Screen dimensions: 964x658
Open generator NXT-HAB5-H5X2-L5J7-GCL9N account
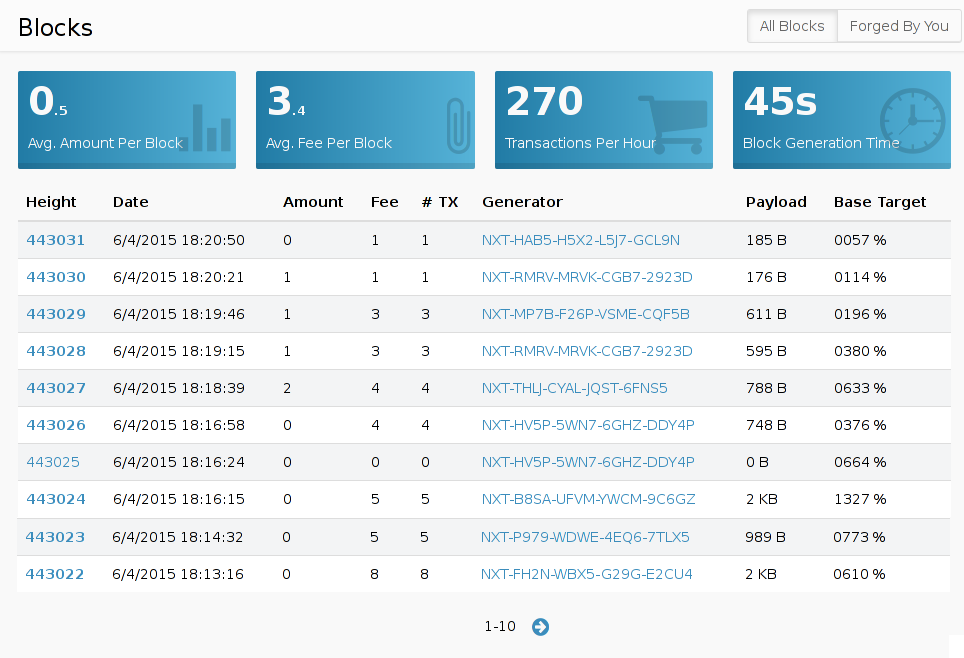point(580,240)
